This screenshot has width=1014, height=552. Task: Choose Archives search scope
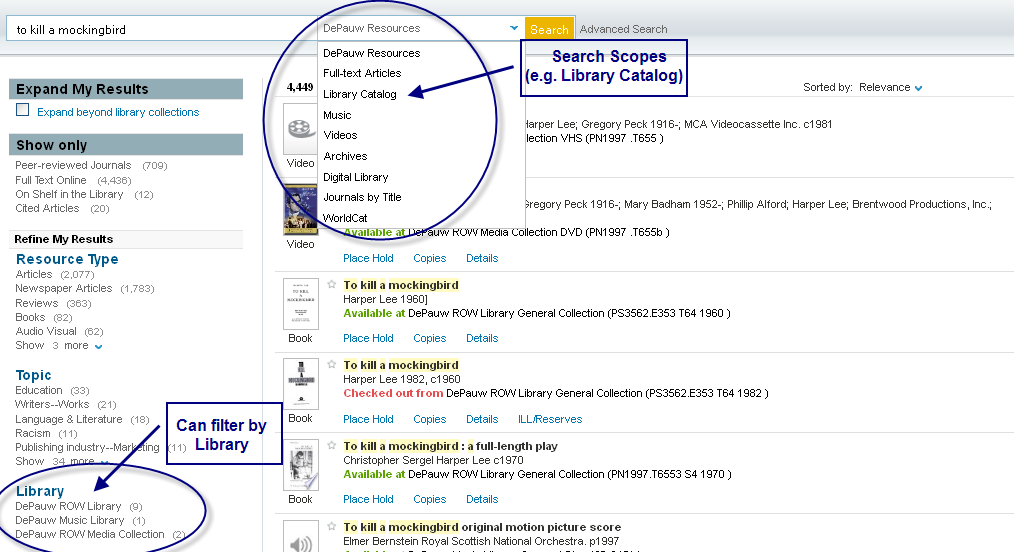(345, 156)
